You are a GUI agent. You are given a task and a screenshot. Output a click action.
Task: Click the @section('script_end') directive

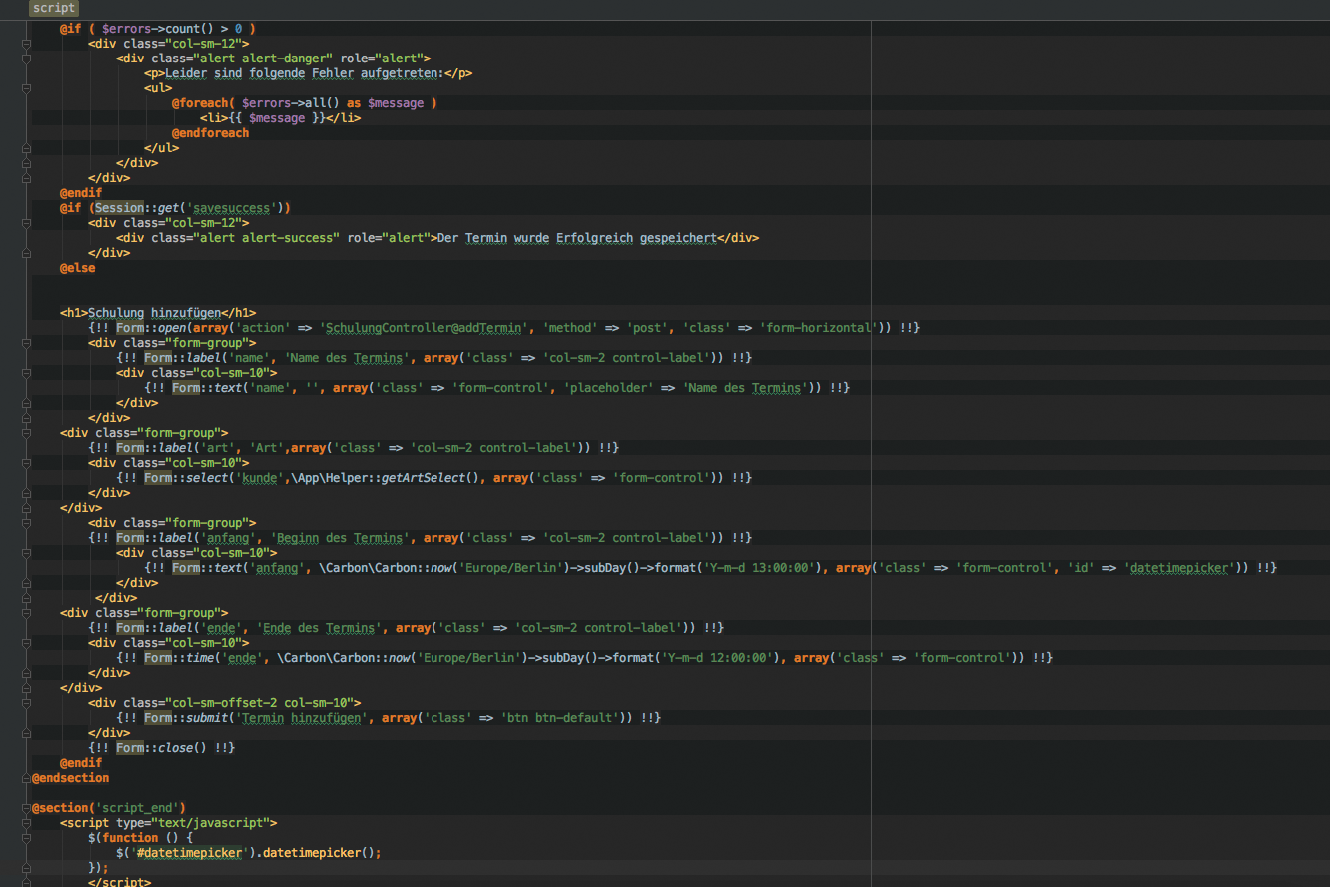coord(108,808)
